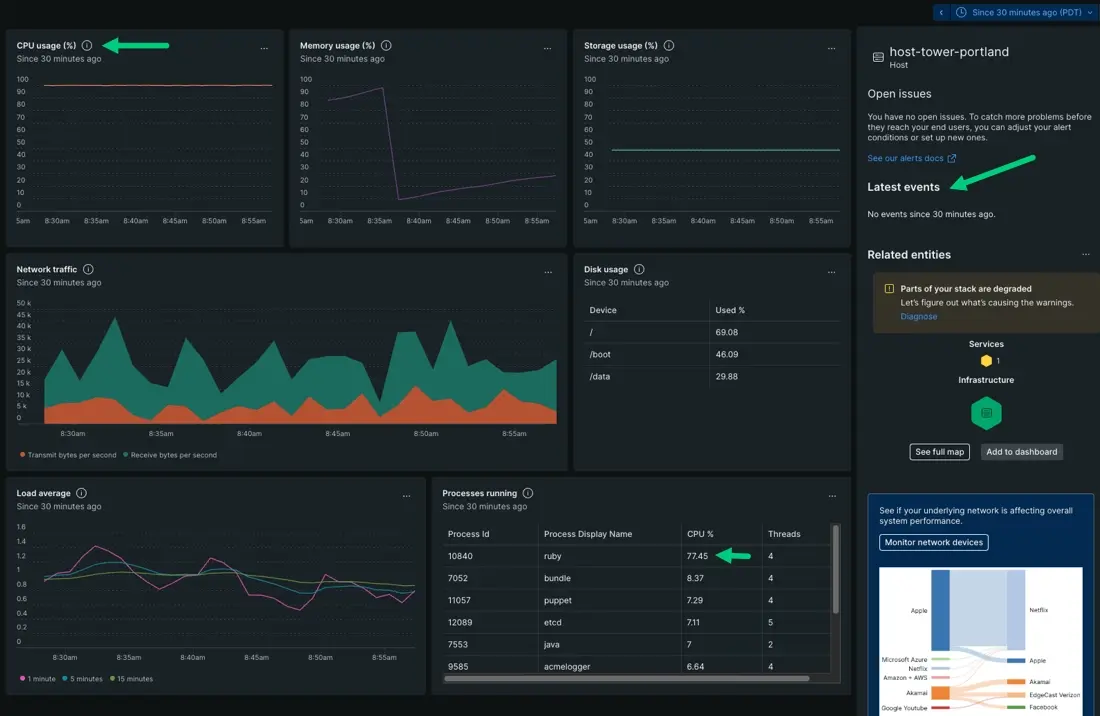
Task: Open CPU usage chart options menu
Action: pyautogui.click(x=264, y=48)
